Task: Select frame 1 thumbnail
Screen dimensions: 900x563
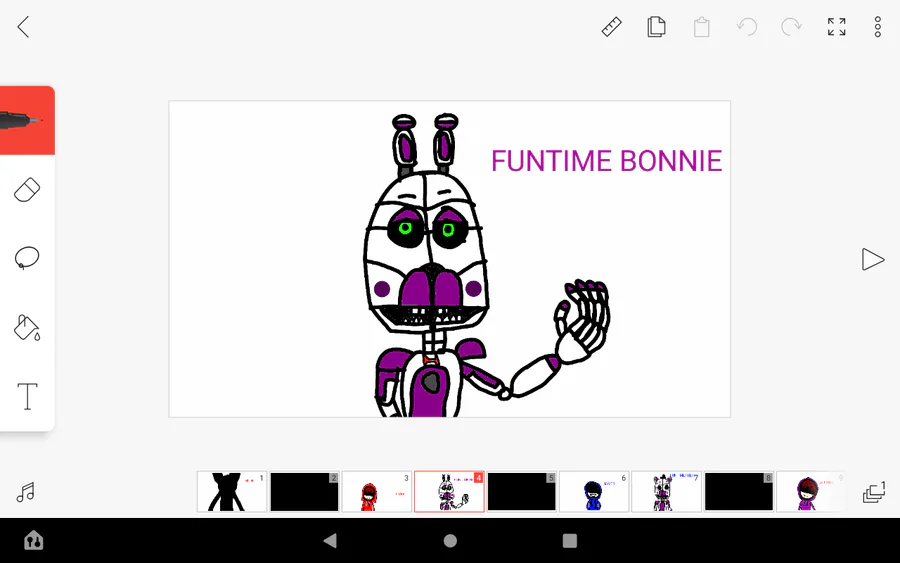Action: tap(231, 491)
